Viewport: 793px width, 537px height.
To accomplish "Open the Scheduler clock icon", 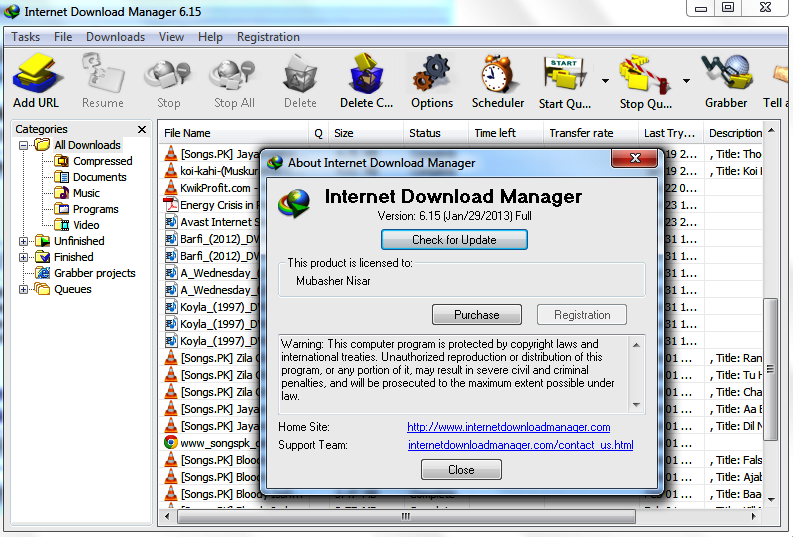I will tap(498, 74).
